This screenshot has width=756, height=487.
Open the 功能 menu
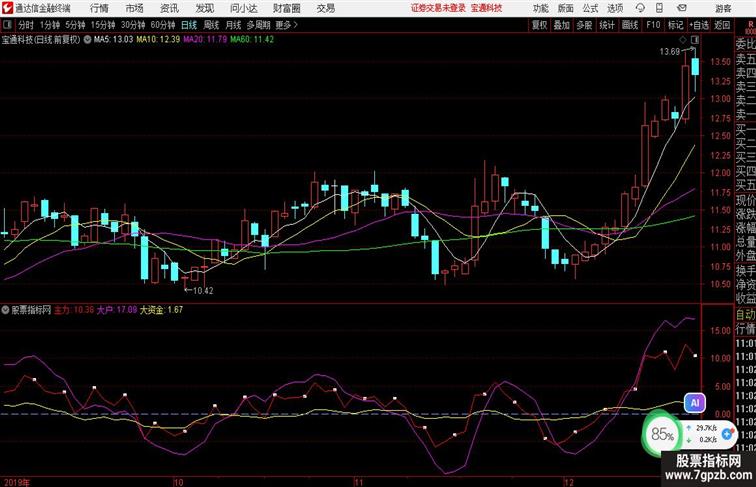point(540,8)
